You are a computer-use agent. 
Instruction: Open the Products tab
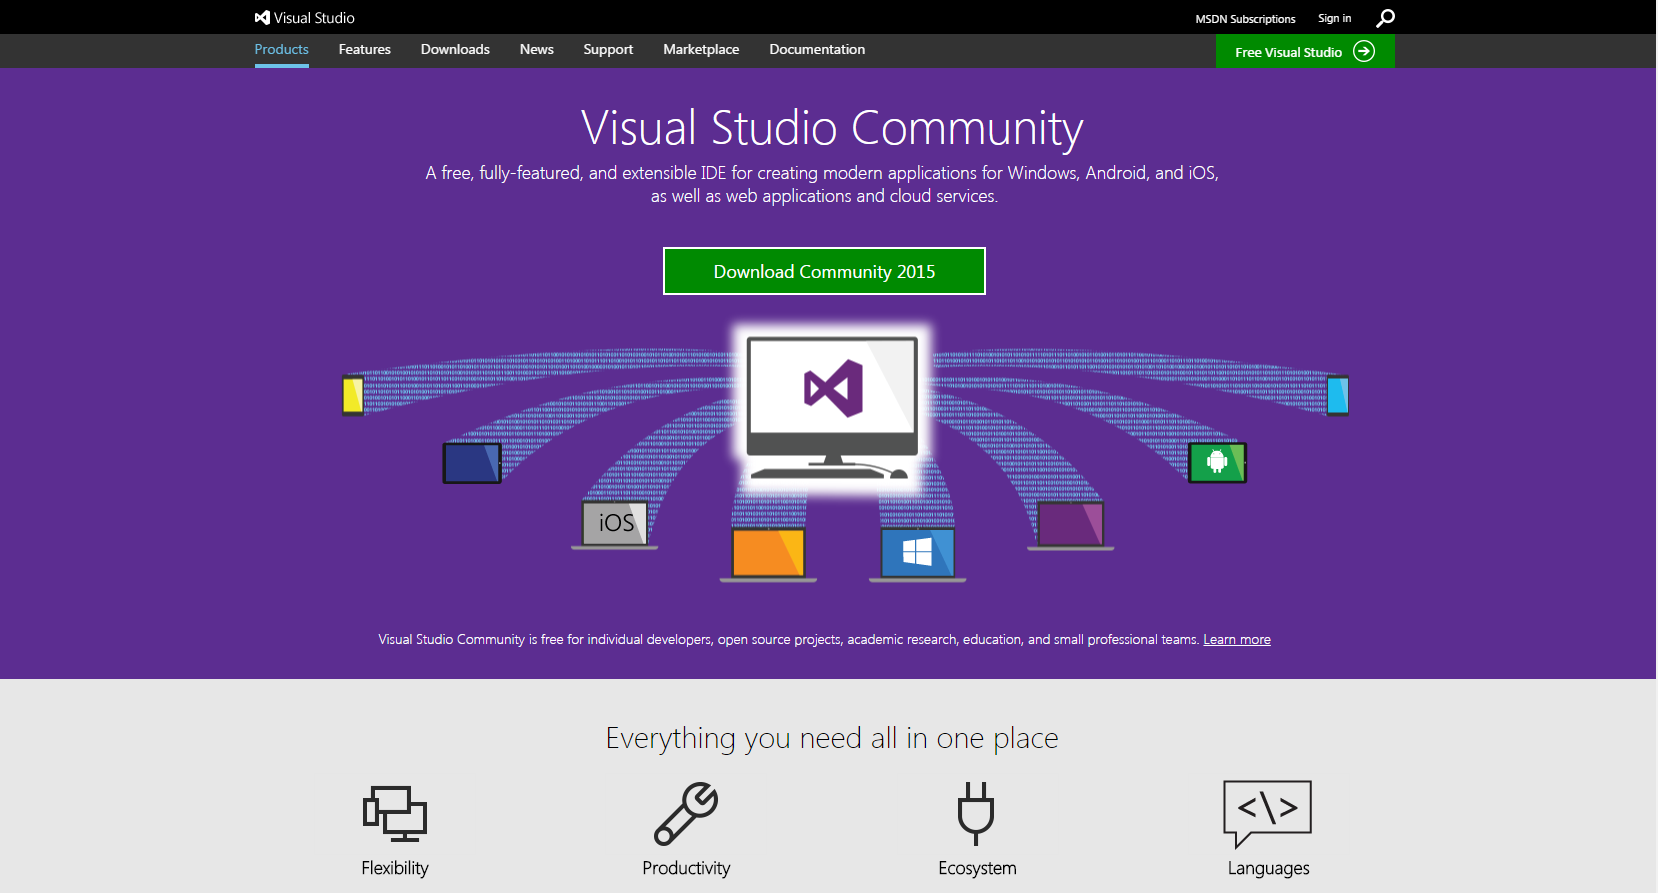tap(282, 50)
